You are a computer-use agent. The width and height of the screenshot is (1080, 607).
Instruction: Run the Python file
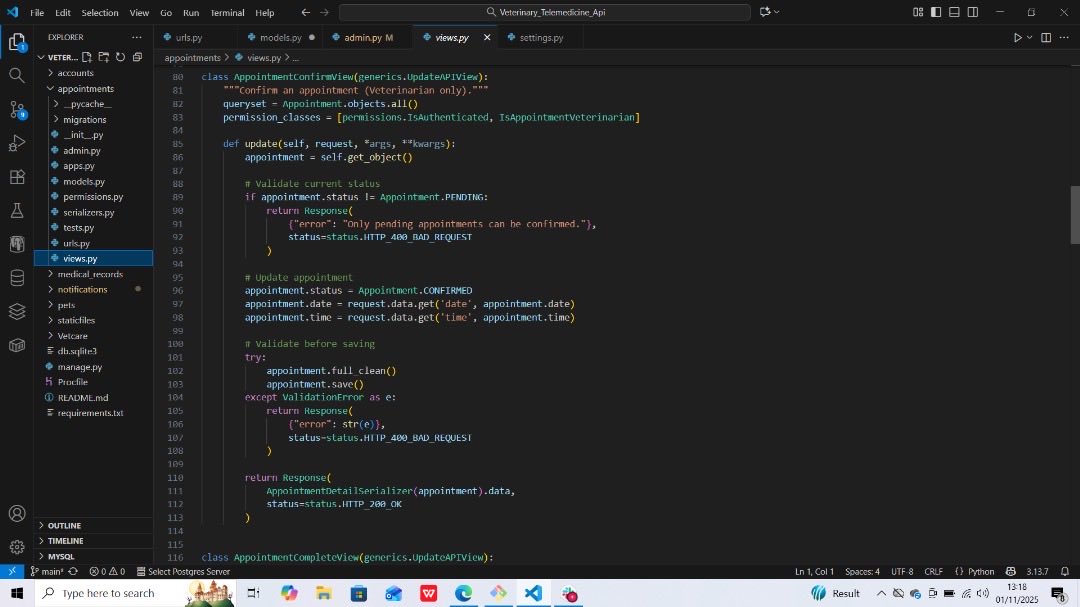tap(1018, 37)
